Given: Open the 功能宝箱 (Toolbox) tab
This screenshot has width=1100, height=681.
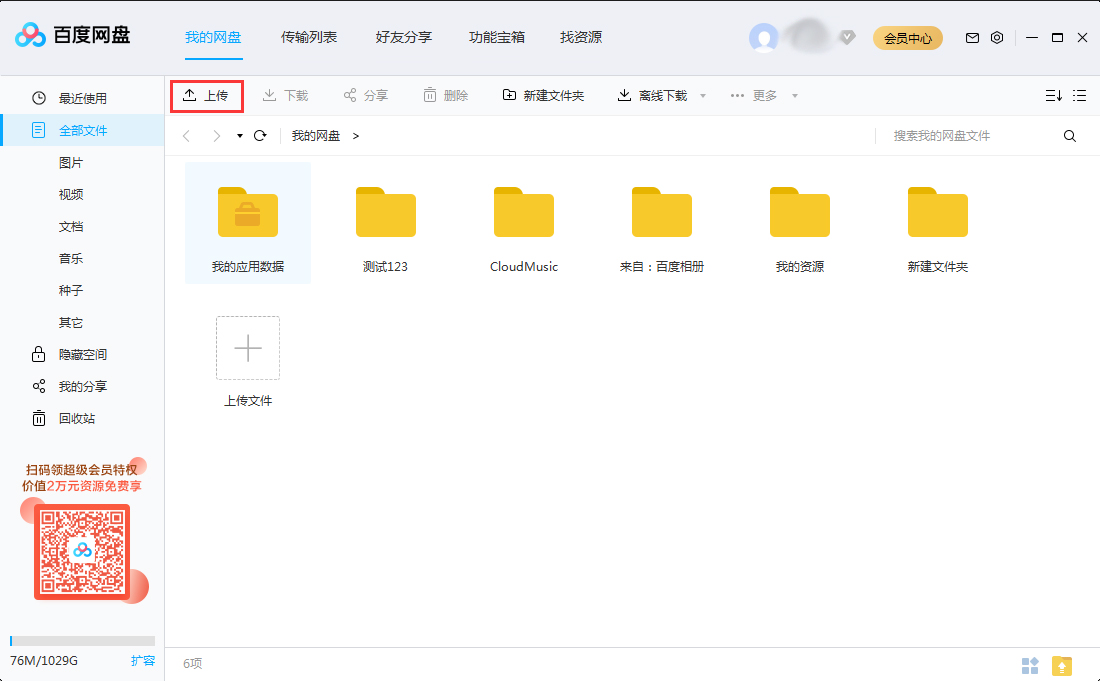Looking at the screenshot, I should pos(497,37).
